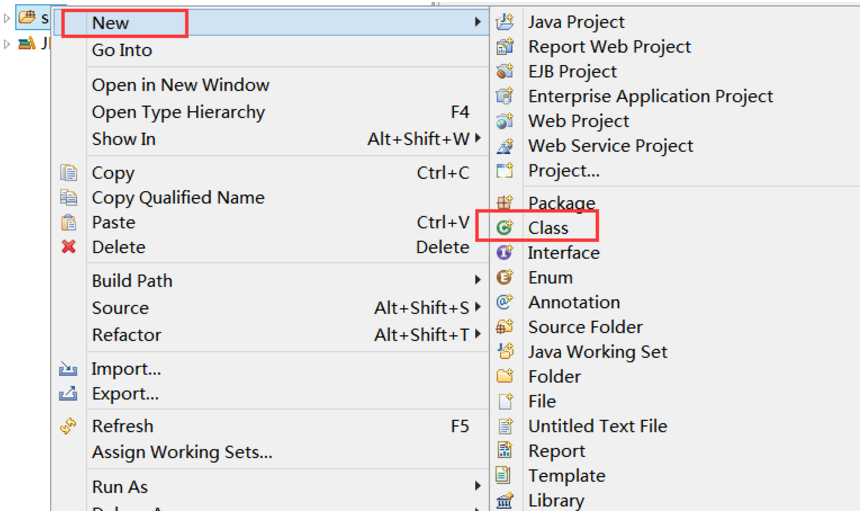This screenshot has width=866, height=514.
Task: Select the Annotation icon item
Action: pos(504,302)
